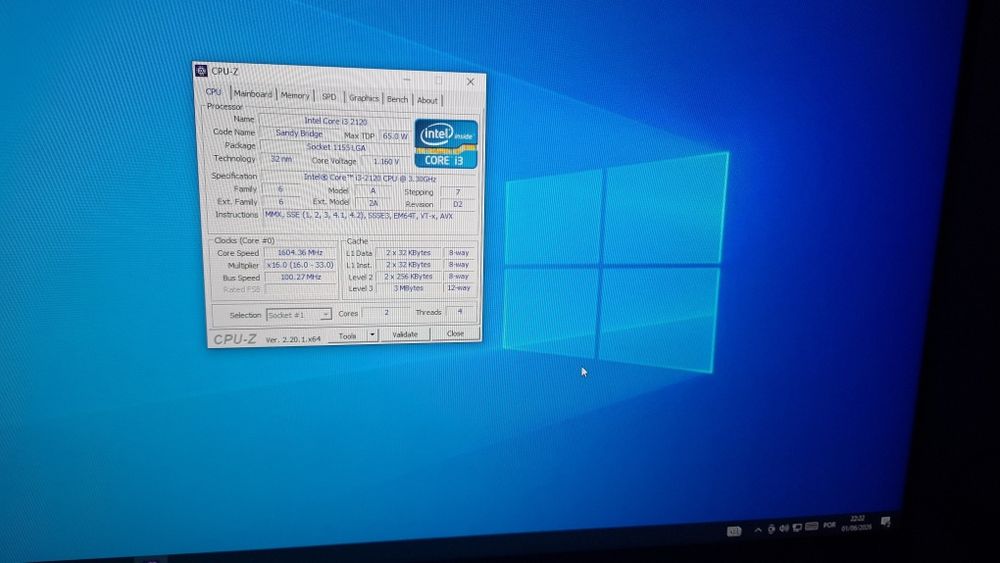Open the touch keyboard icon in taskbar
The image size is (1000, 563).
pyautogui.click(x=734, y=531)
